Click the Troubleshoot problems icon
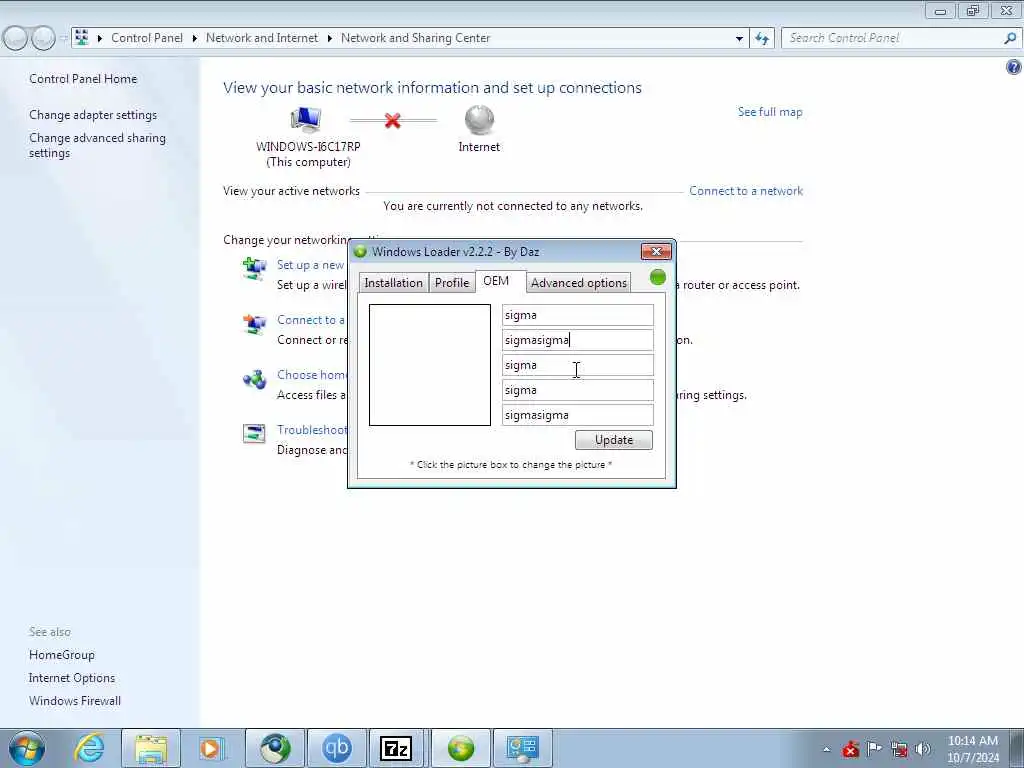 [x=254, y=434]
